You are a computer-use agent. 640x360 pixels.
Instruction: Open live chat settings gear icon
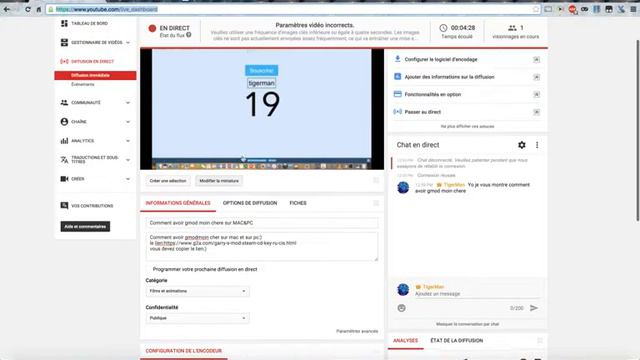click(x=522, y=145)
